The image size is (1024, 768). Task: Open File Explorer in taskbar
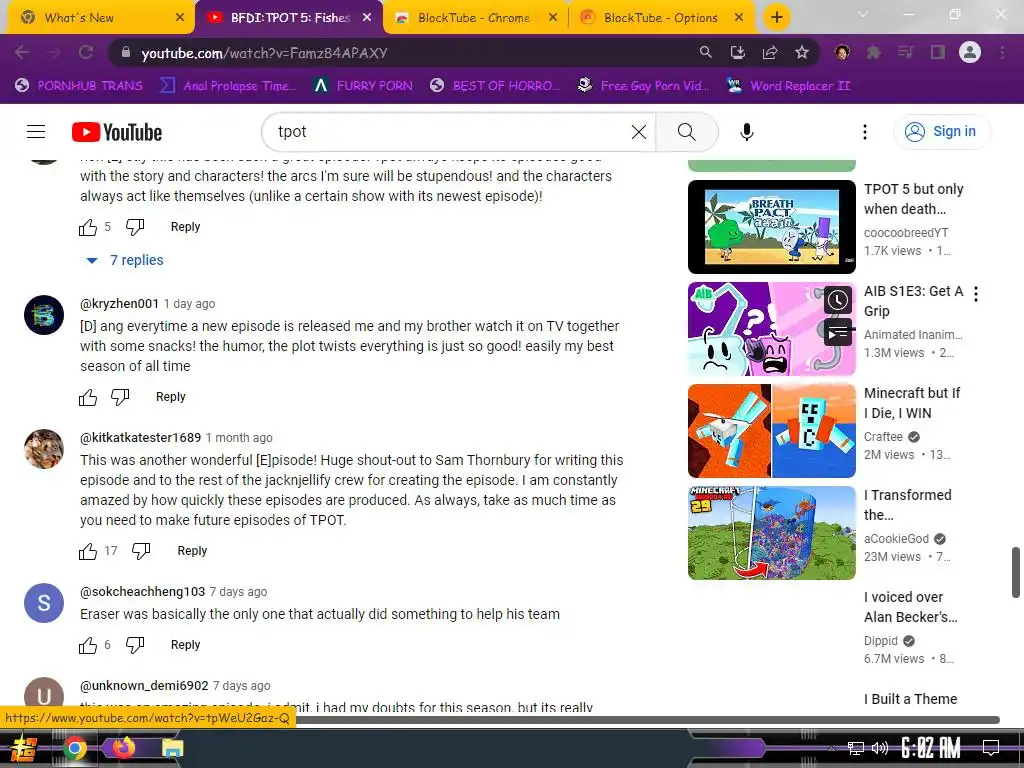[172, 748]
